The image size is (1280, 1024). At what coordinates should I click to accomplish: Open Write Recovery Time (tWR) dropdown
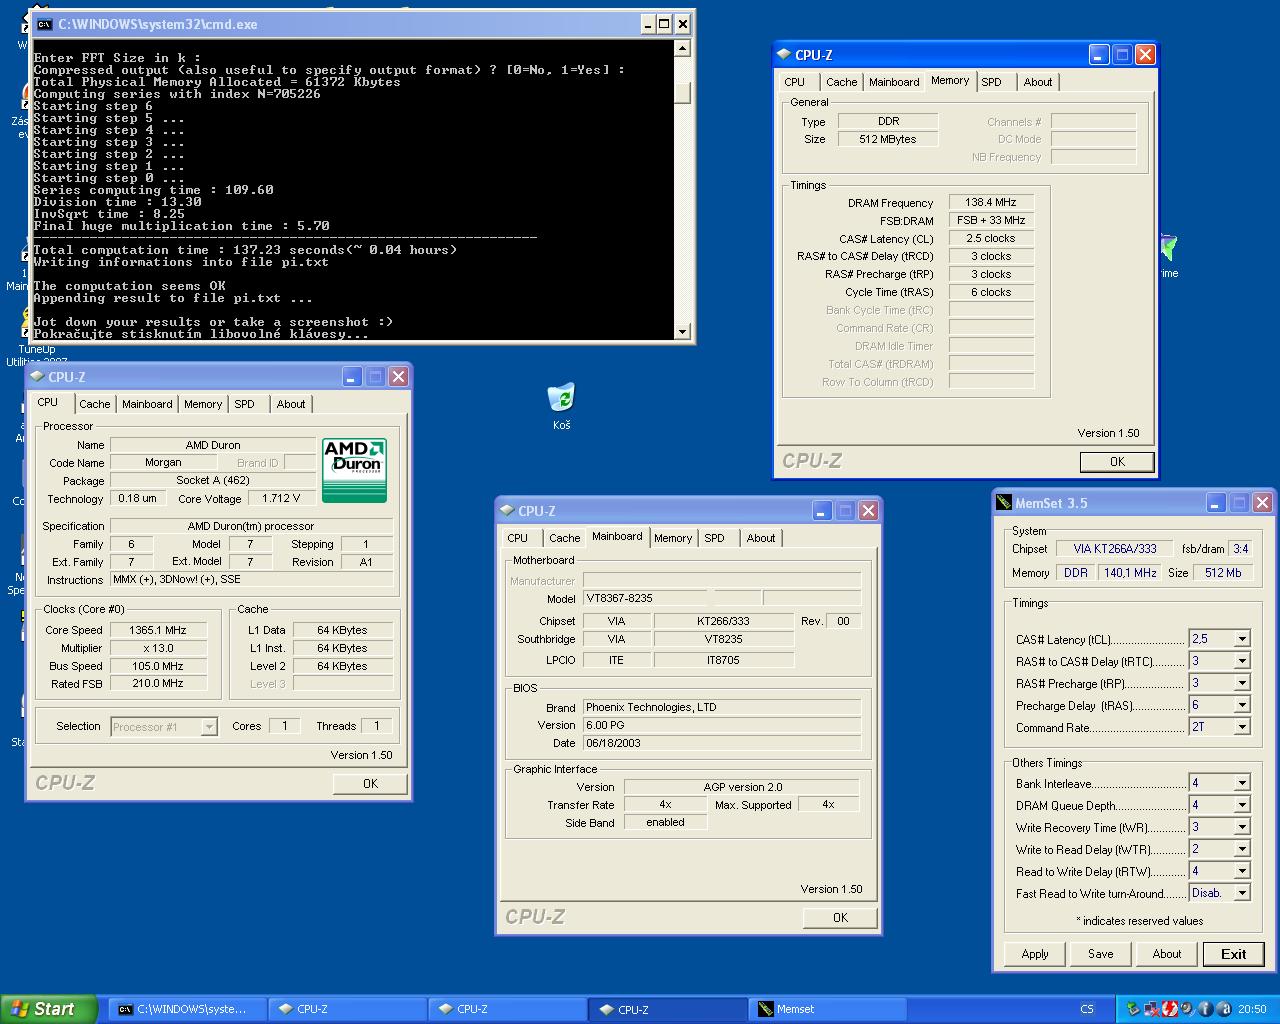(1242, 827)
